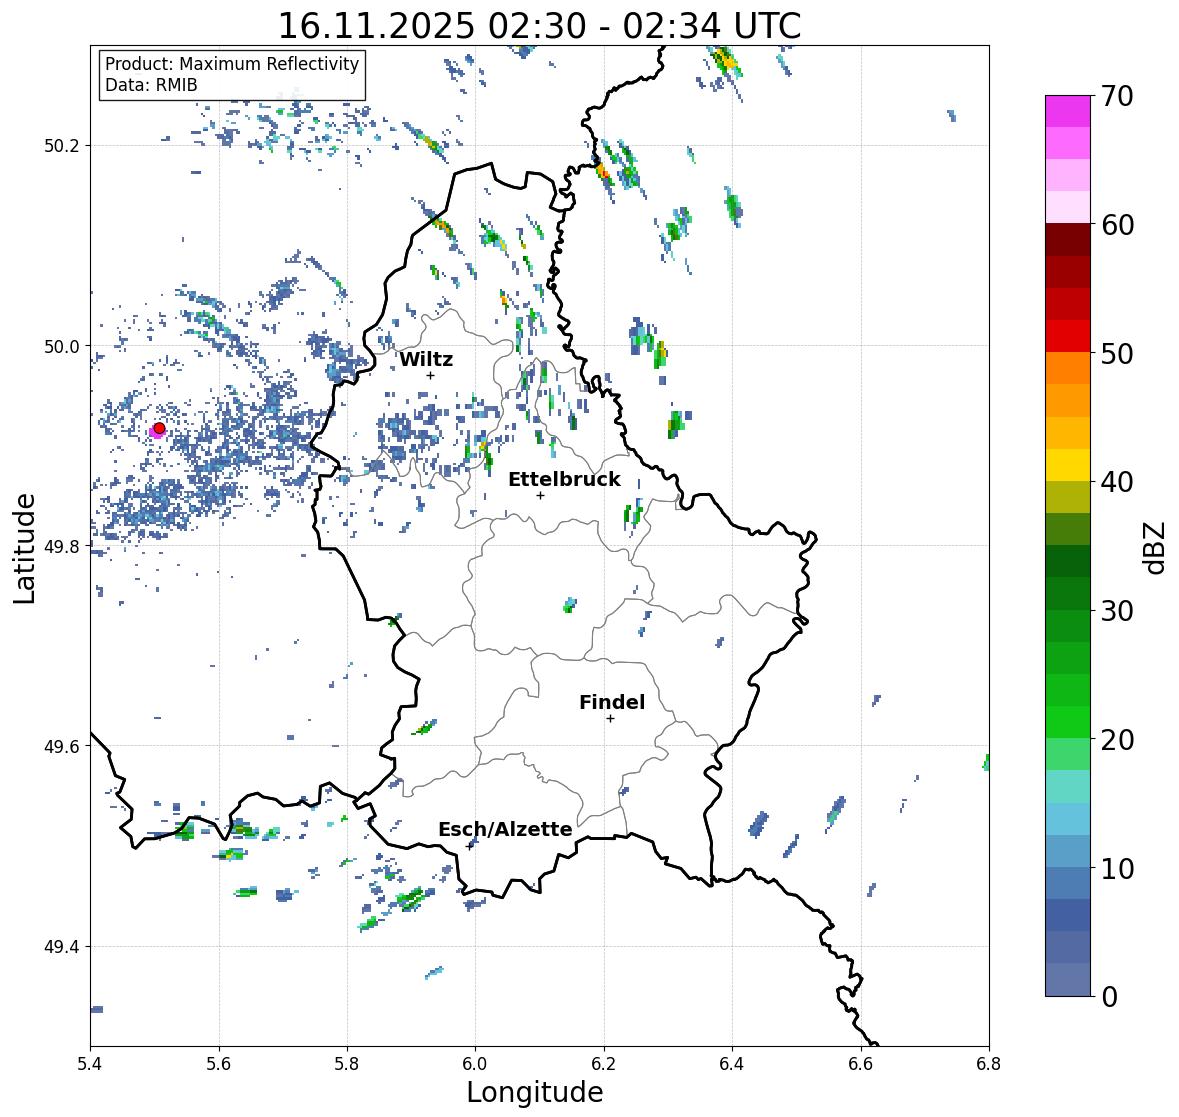This screenshot has height=1117, width=1179.
Task: Click the Findel station label
Action: (611, 702)
